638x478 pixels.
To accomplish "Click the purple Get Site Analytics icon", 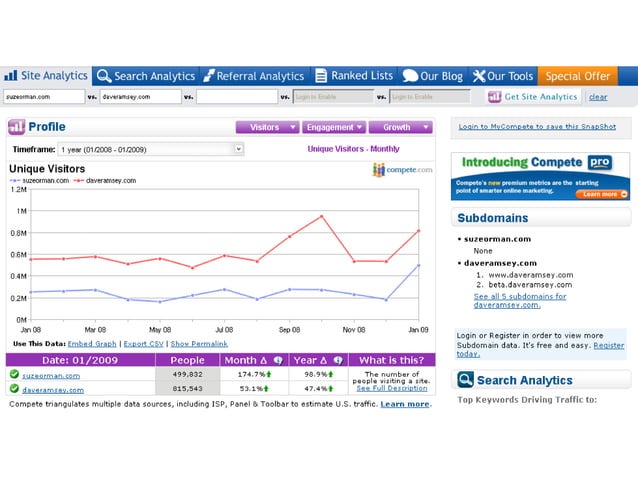I will pos(494,97).
